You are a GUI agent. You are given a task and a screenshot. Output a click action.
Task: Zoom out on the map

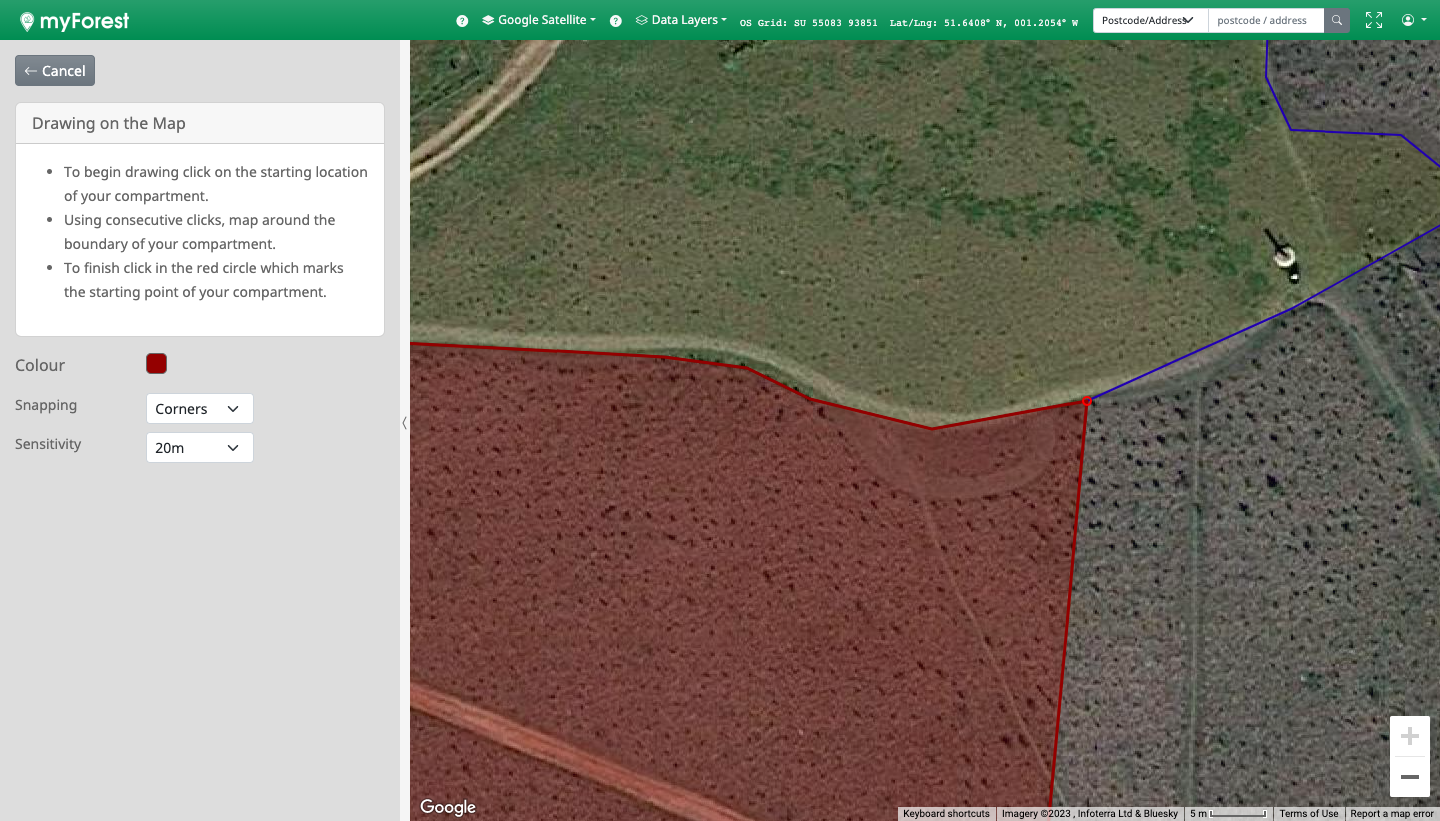pyautogui.click(x=1409, y=777)
